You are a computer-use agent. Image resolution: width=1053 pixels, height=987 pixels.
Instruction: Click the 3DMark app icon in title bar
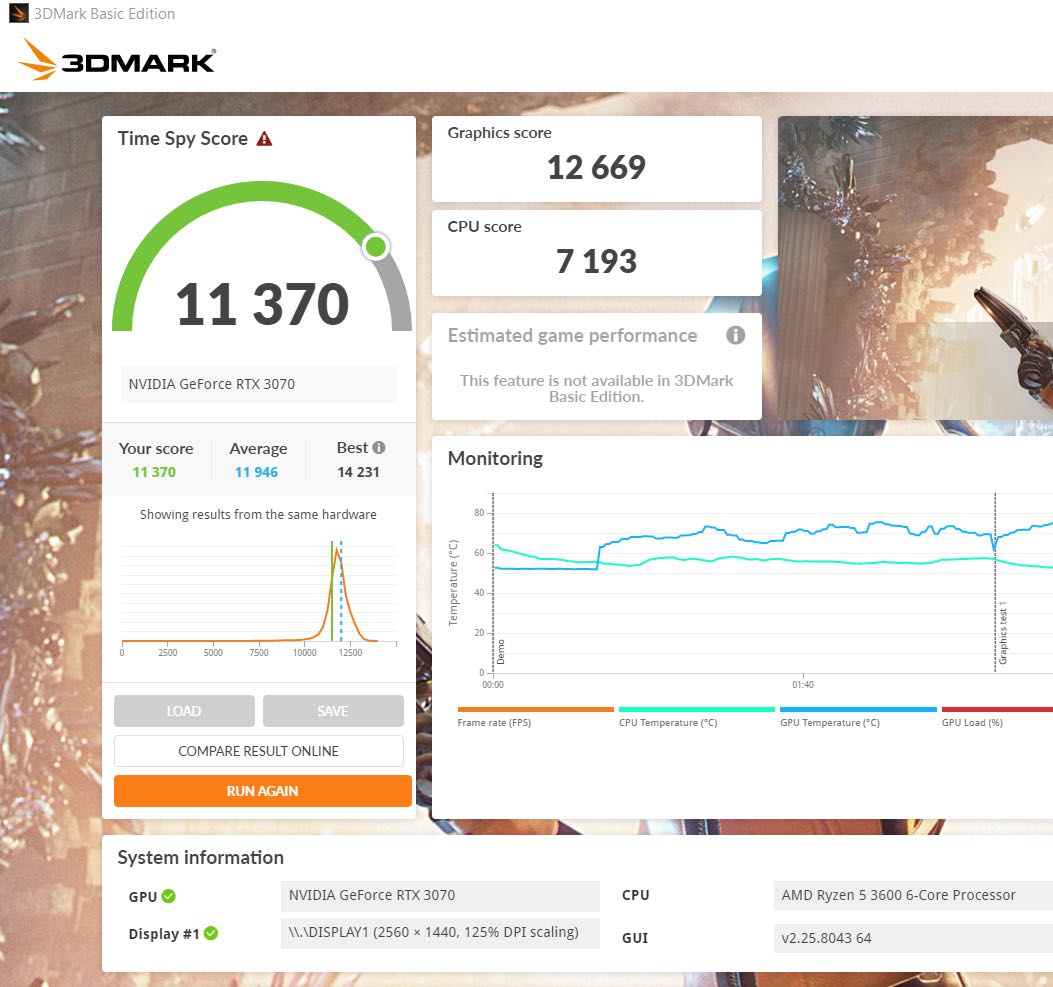[19, 13]
